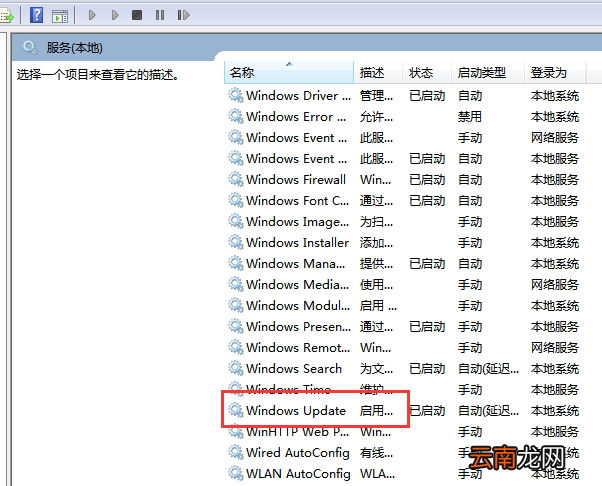Select the Windows Image... service name
The height and width of the screenshot is (486, 602).
click(x=298, y=222)
